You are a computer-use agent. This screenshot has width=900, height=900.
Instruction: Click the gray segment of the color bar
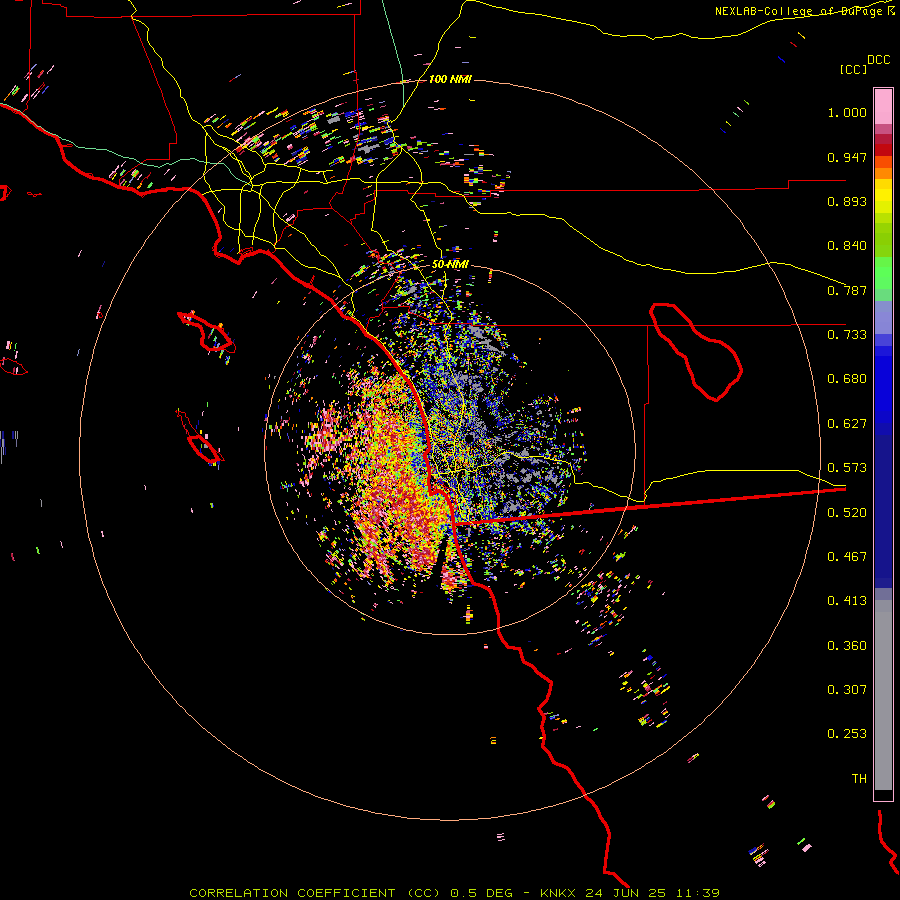click(x=883, y=695)
